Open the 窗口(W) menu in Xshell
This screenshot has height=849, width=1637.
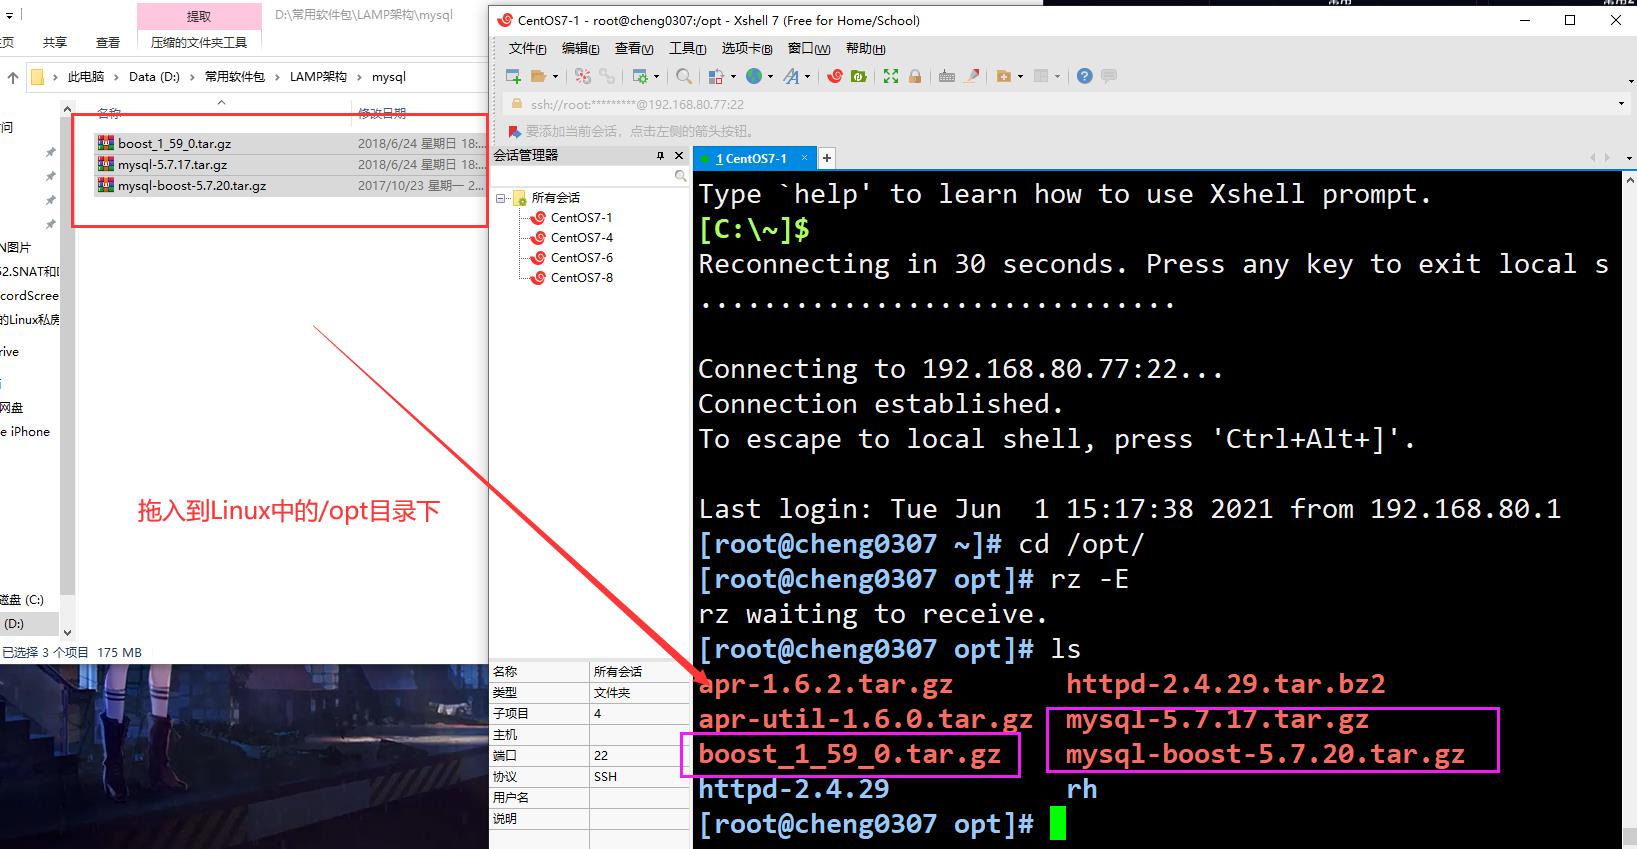click(809, 48)
